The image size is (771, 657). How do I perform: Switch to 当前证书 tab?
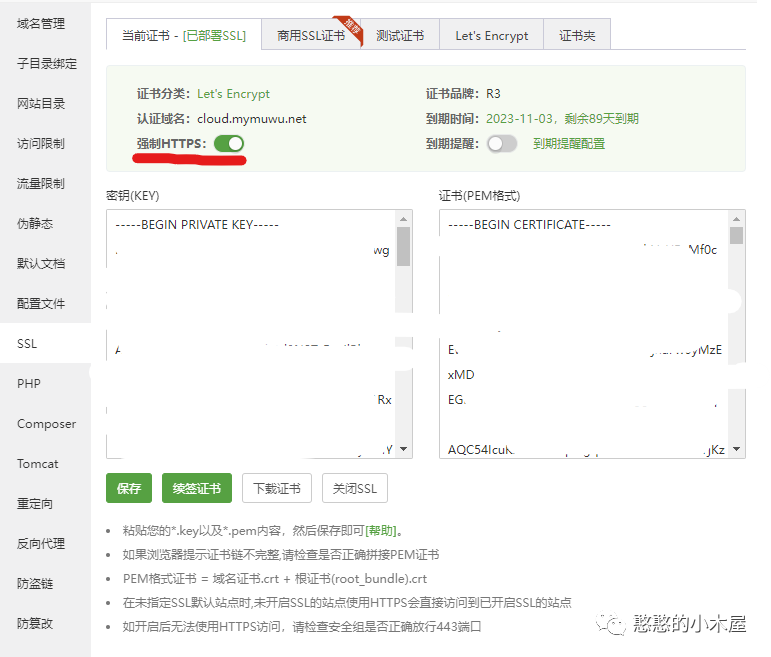tap(183, 35)
